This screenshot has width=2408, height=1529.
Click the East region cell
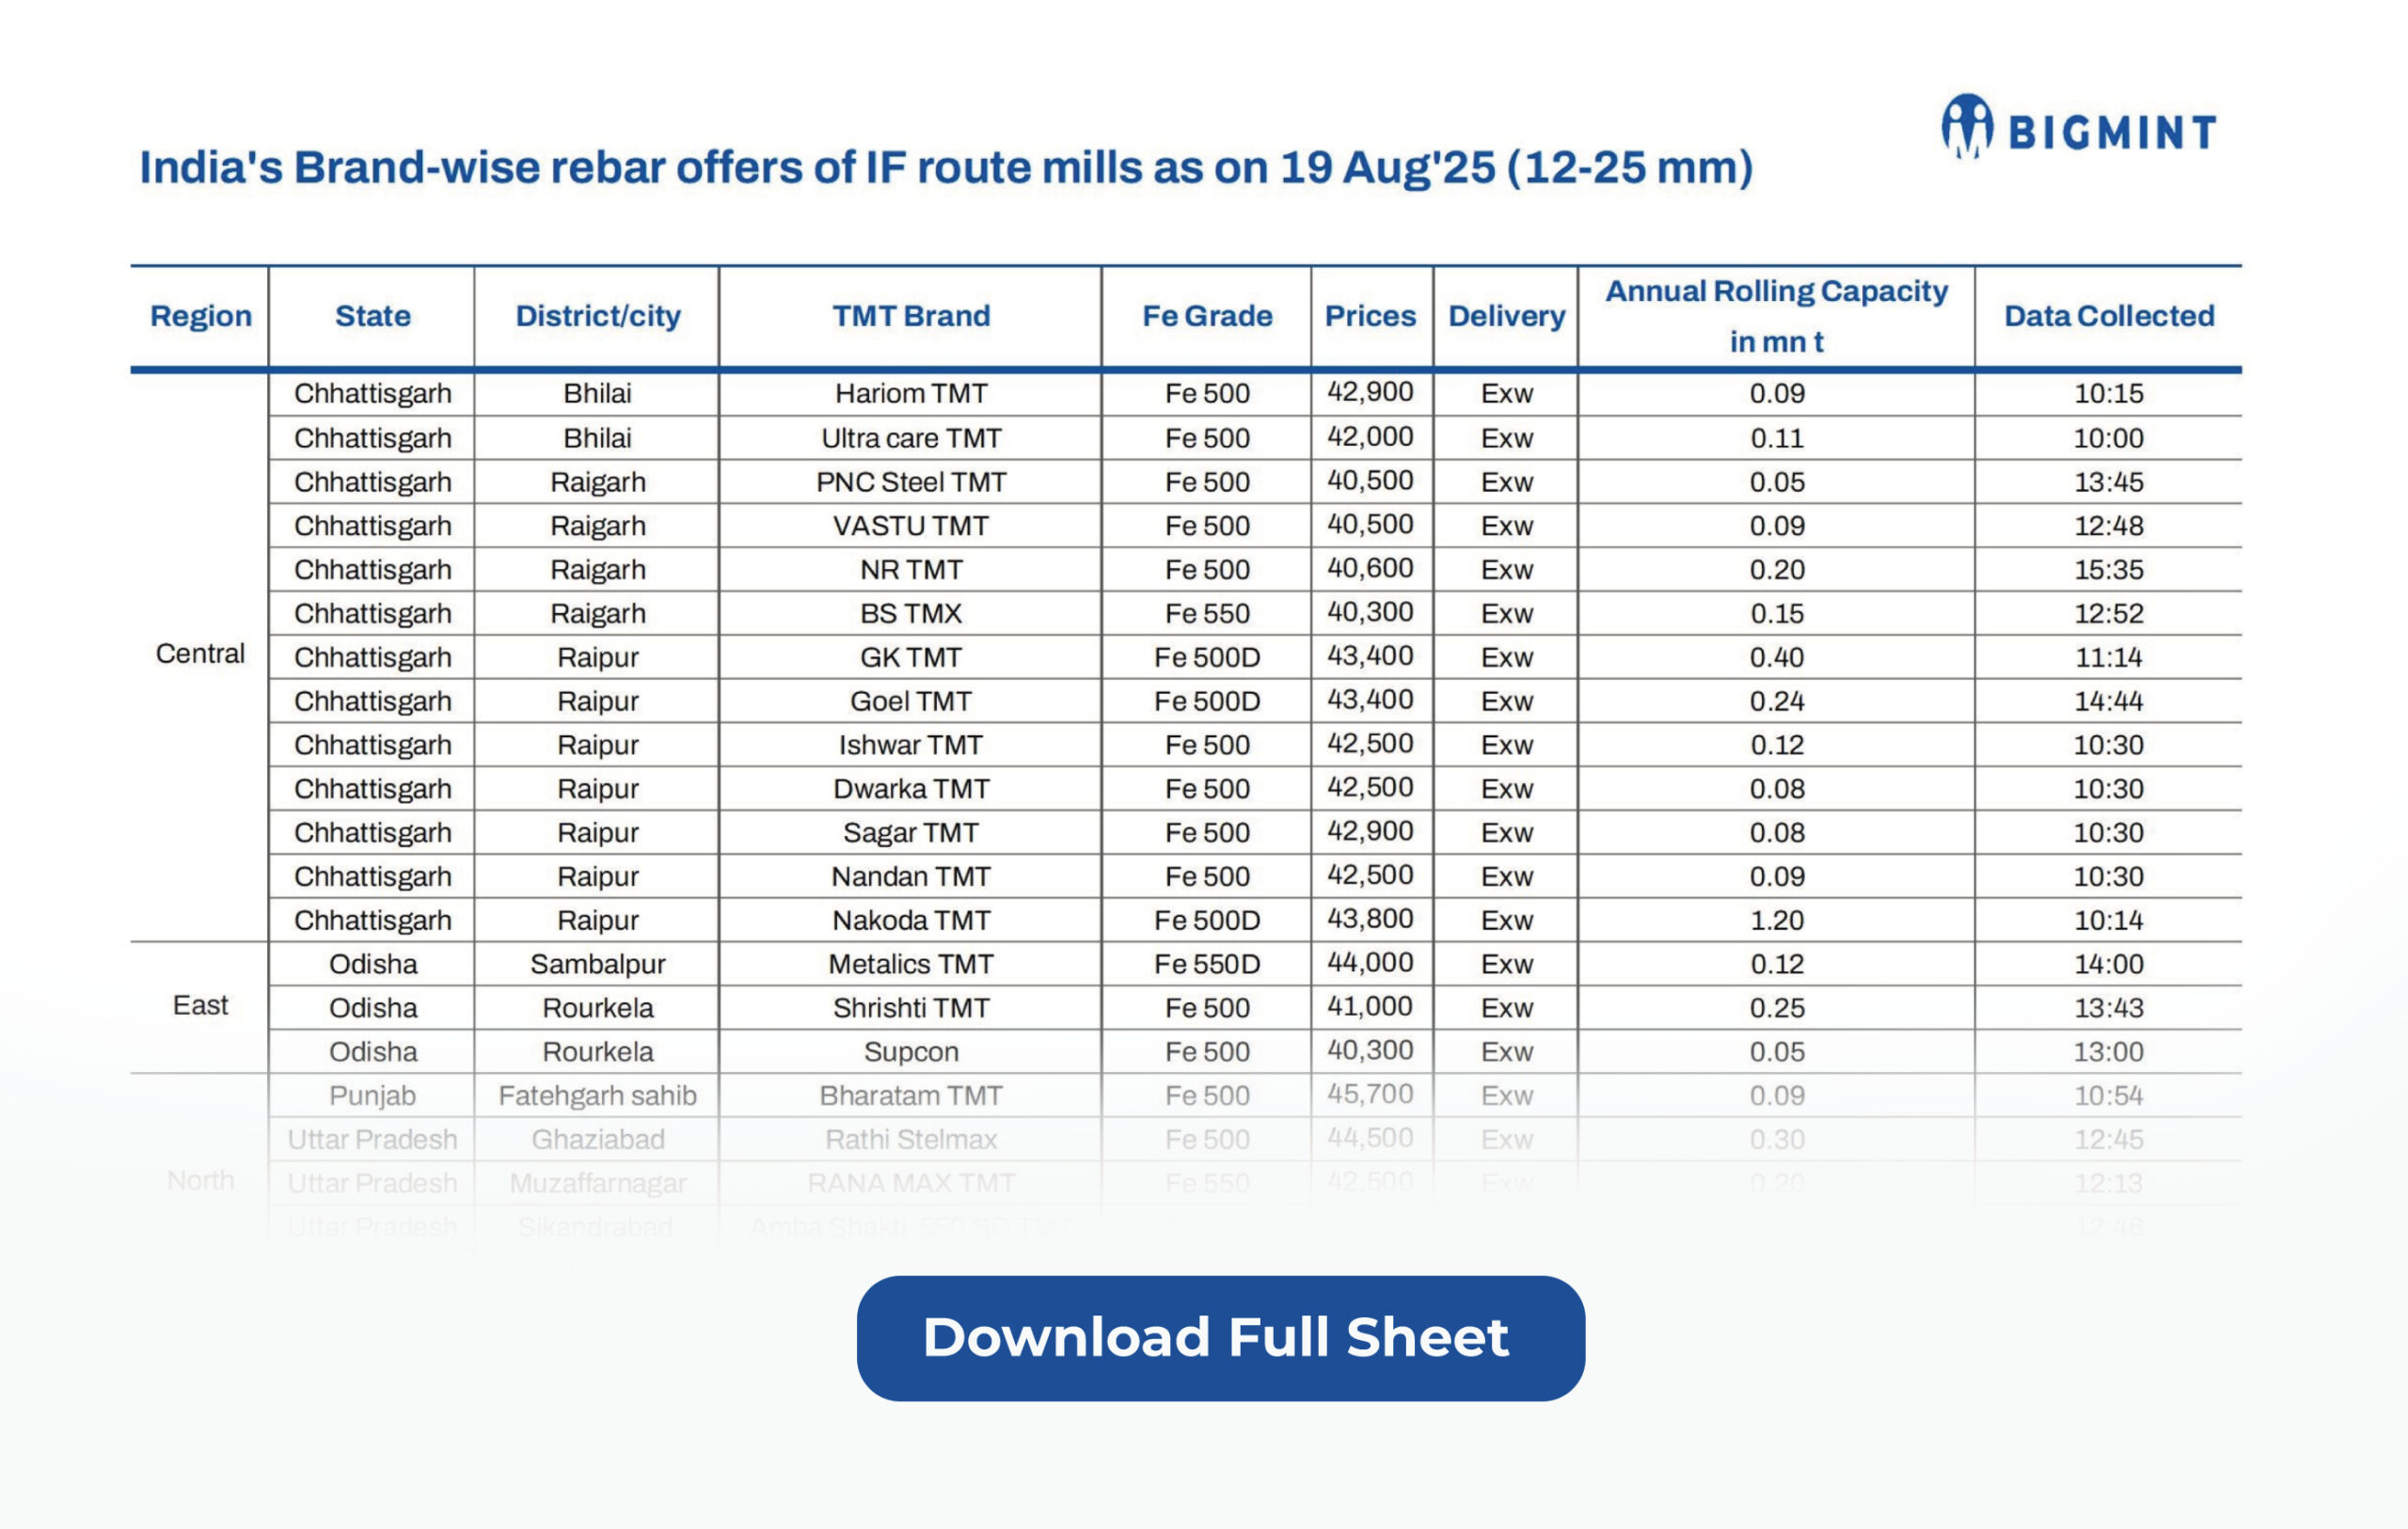pos(200,1006)
